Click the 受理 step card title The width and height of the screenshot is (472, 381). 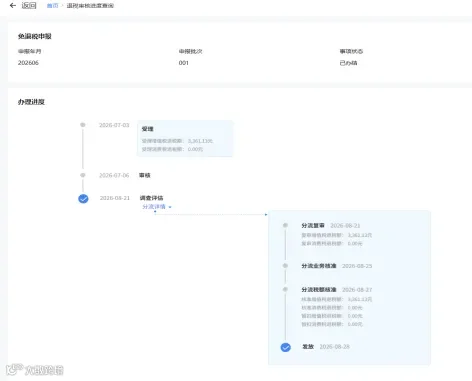(147, 129)
